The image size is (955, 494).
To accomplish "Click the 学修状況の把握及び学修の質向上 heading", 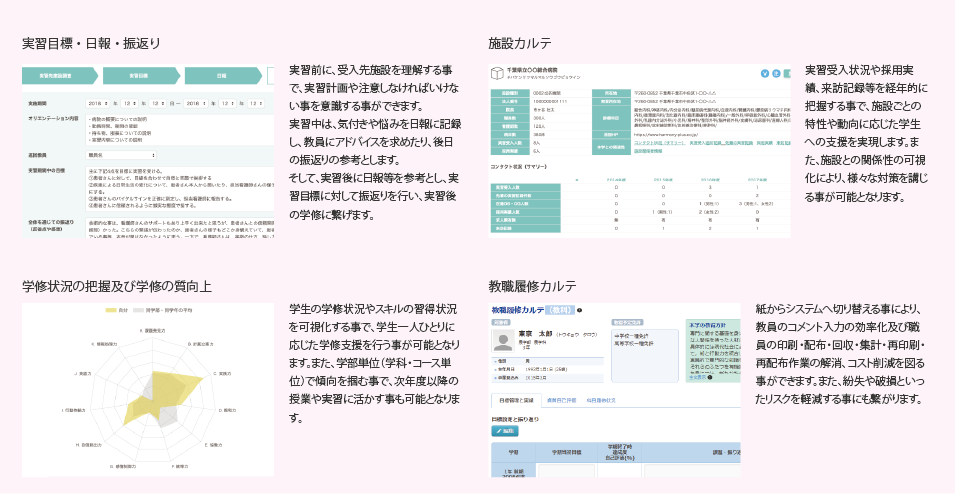I will click(117, 286).
